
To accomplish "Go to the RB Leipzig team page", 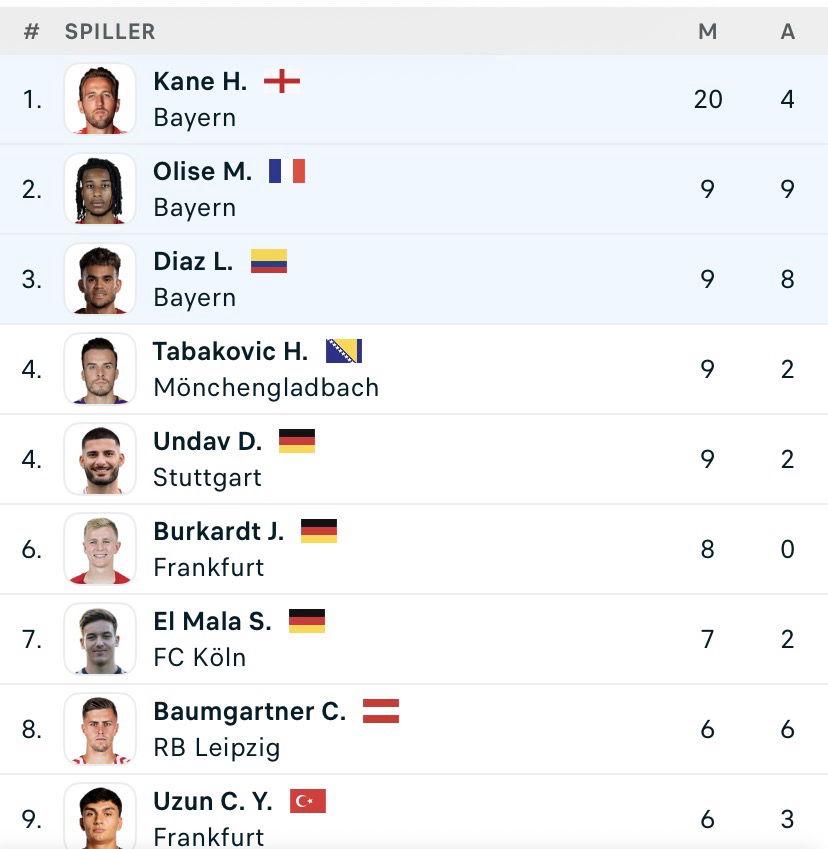I will (217, 748).
